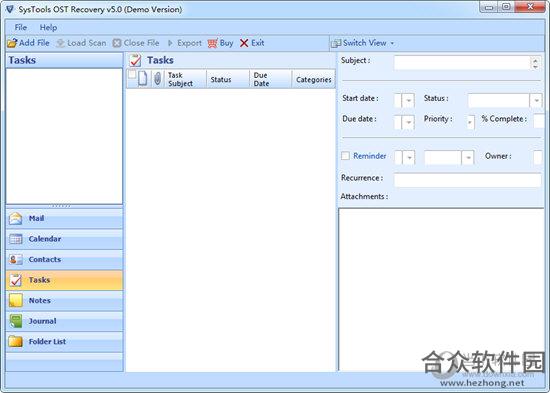
Task: Click the Buy shopping cart icon
Action: pyautogui.click(x=213, y=43)
